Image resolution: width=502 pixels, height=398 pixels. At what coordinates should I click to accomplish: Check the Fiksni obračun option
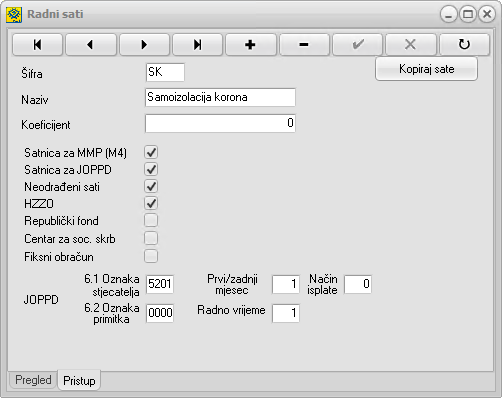(151, 256)
